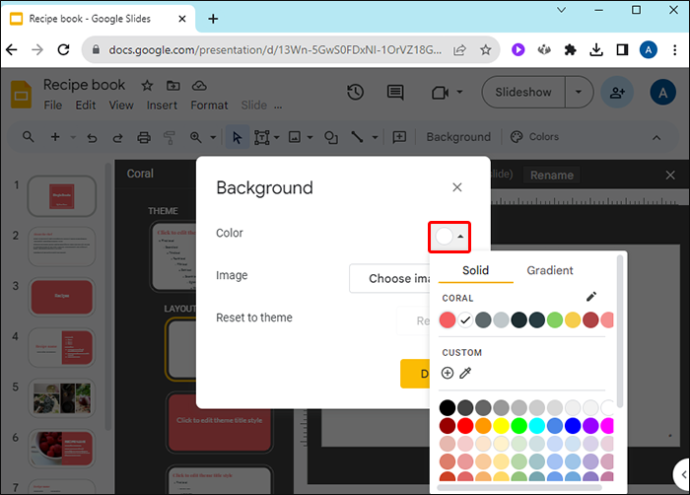690x495 pixels.
Task: Click the Move to folder icon
Action: (x=173, y=85)
